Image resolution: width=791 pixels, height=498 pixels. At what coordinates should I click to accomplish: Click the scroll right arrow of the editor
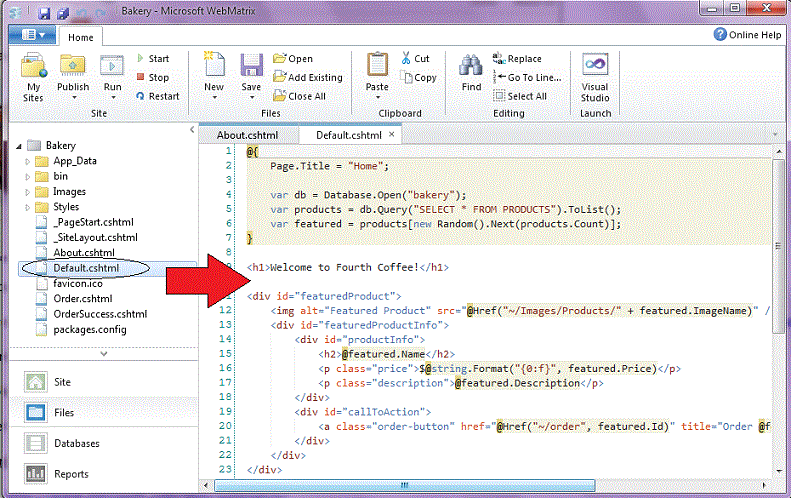764,485
